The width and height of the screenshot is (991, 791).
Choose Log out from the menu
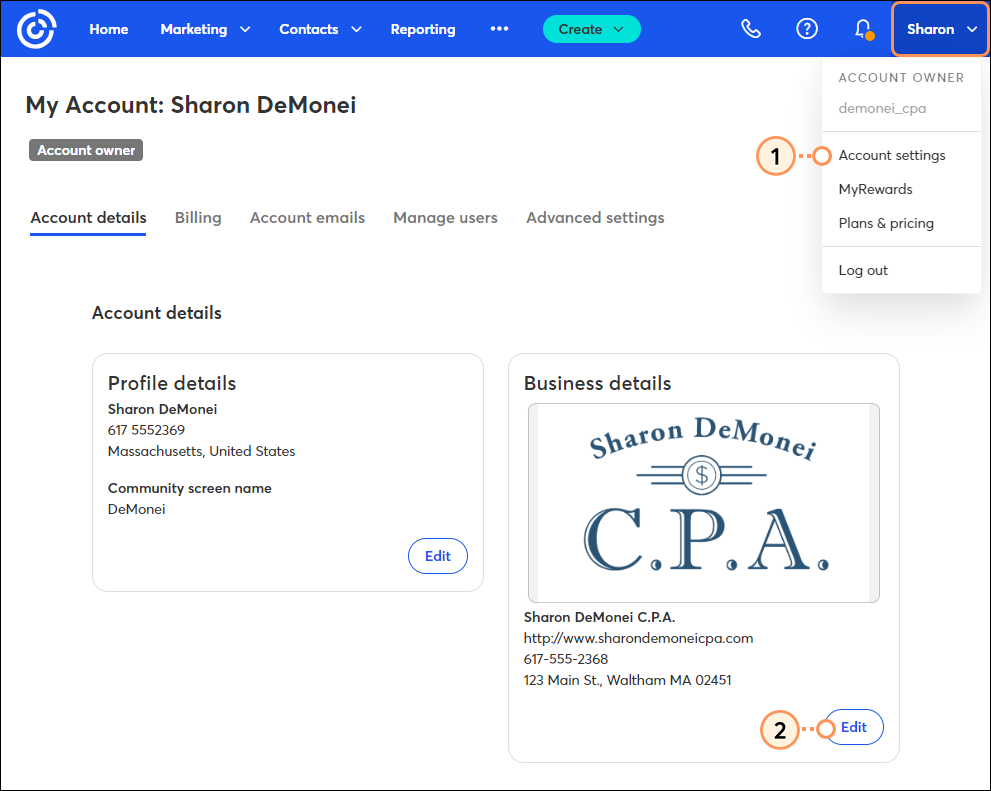pyautogui.click(x=863, y=270)
